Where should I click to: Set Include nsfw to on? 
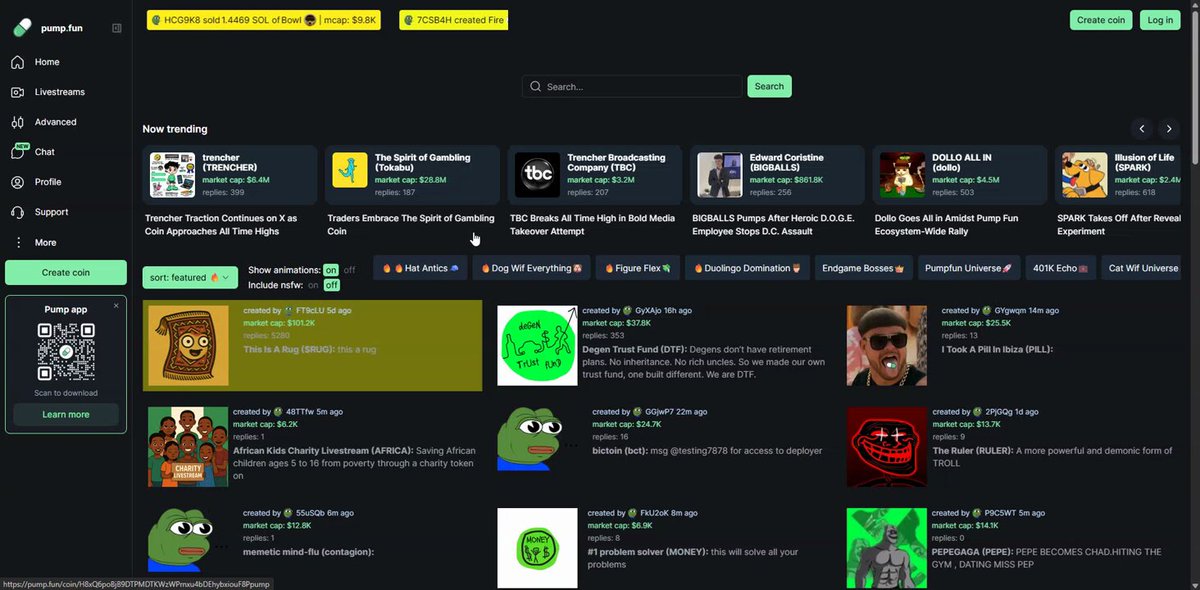pos(314,285)
